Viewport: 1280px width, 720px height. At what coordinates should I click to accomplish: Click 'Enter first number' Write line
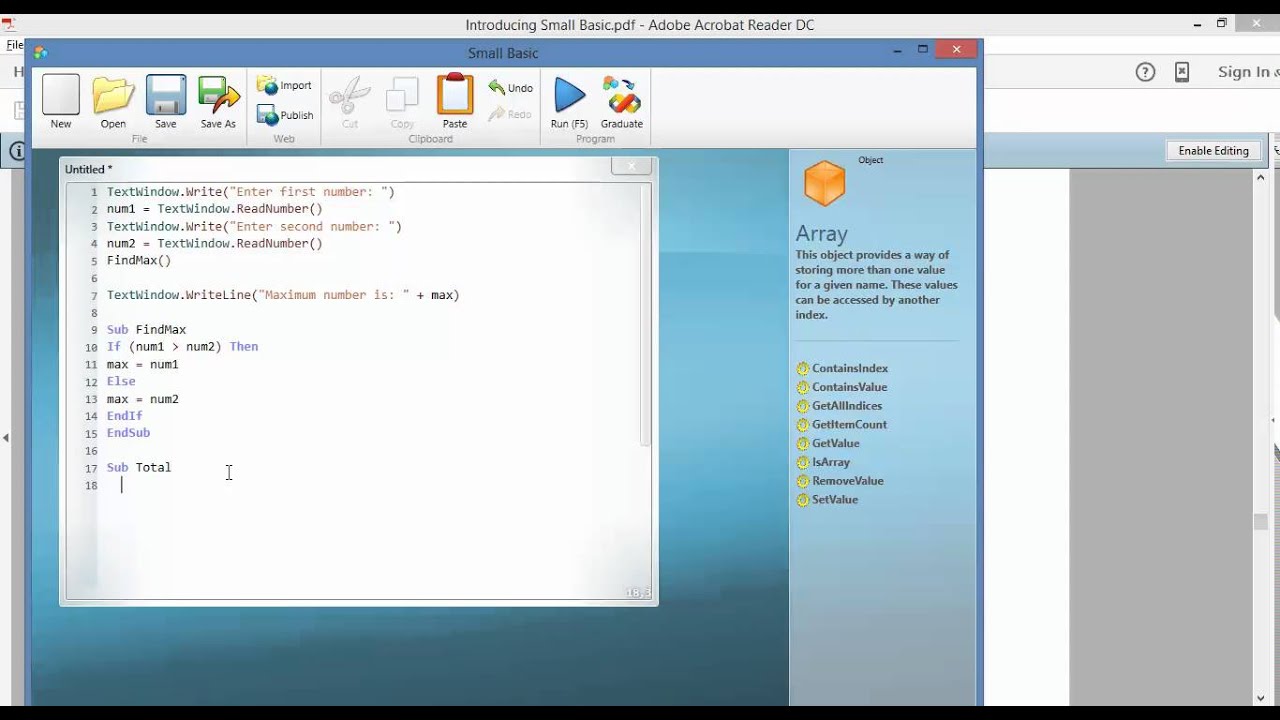251,192
